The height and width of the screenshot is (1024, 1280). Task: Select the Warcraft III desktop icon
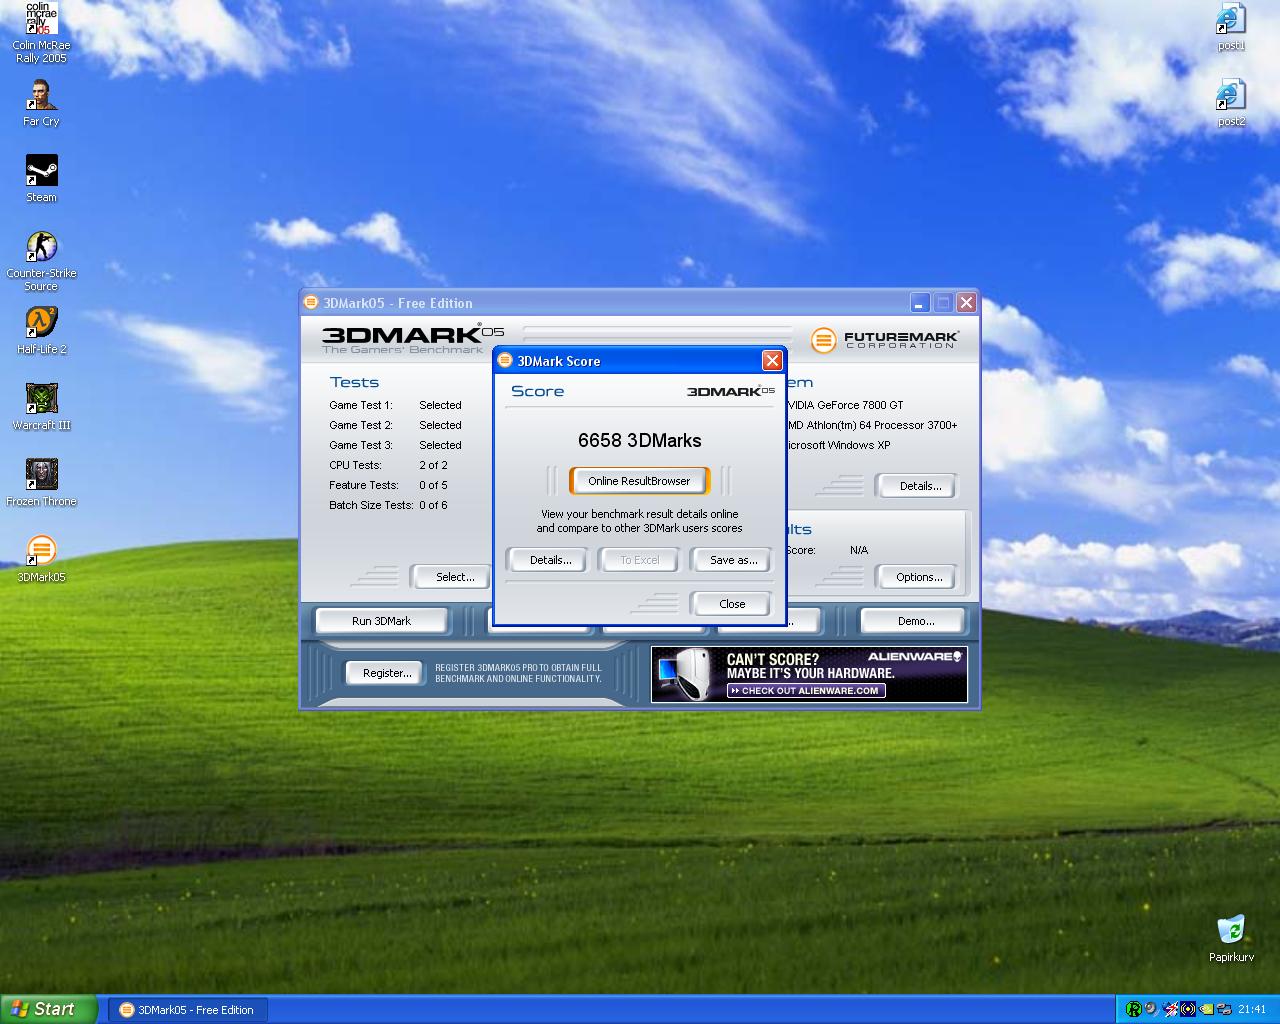[x=41, y=407]
